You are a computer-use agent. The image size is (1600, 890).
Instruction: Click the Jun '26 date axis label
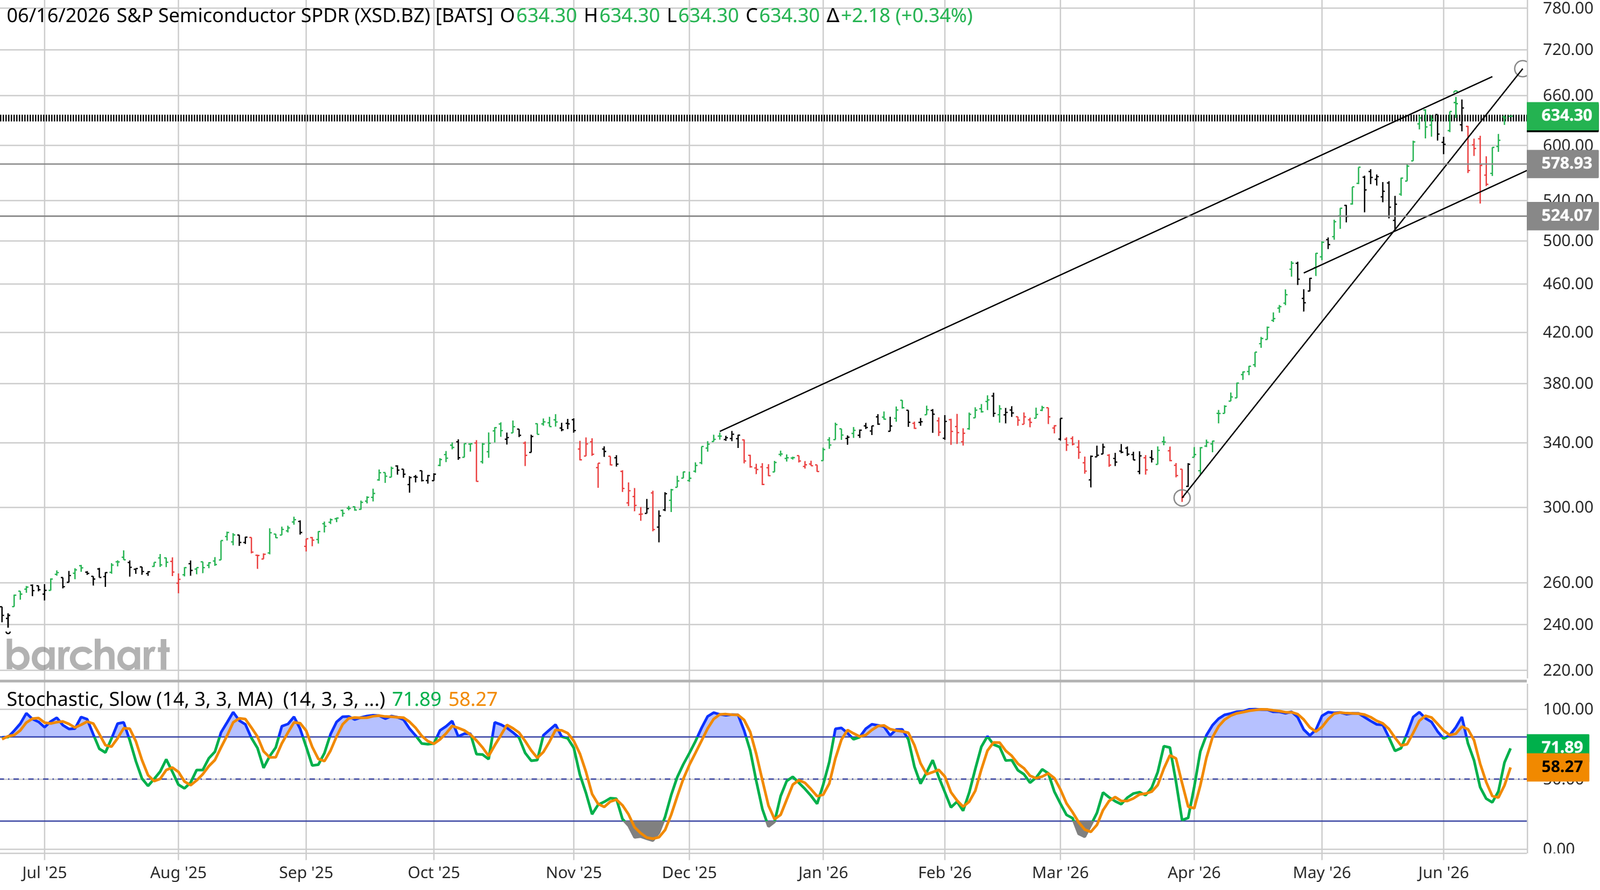pos(1443,873)
